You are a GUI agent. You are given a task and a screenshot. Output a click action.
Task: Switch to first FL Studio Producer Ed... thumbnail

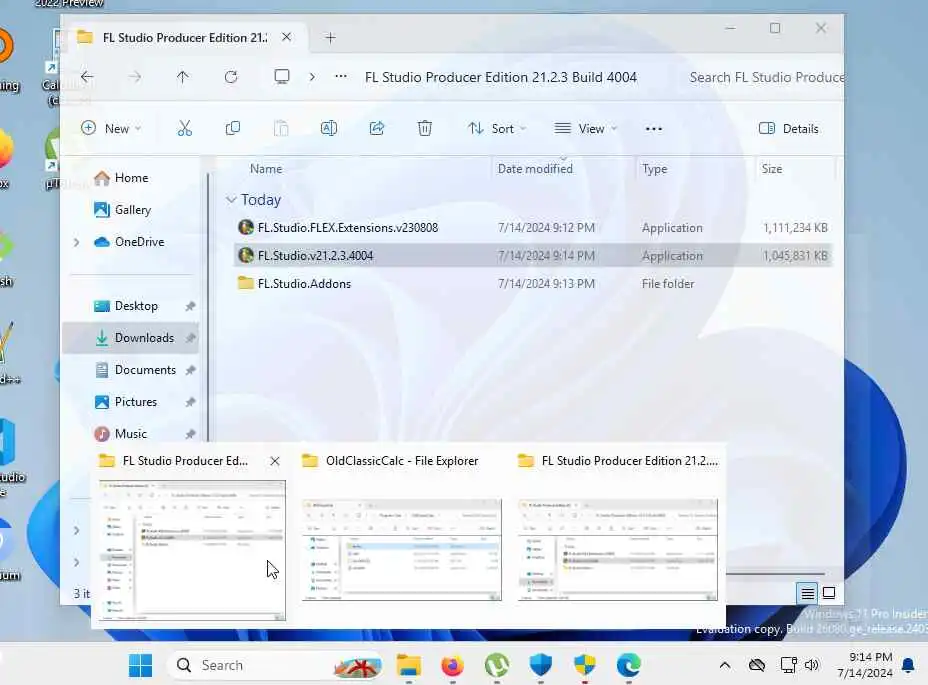[x=192, y=550]
